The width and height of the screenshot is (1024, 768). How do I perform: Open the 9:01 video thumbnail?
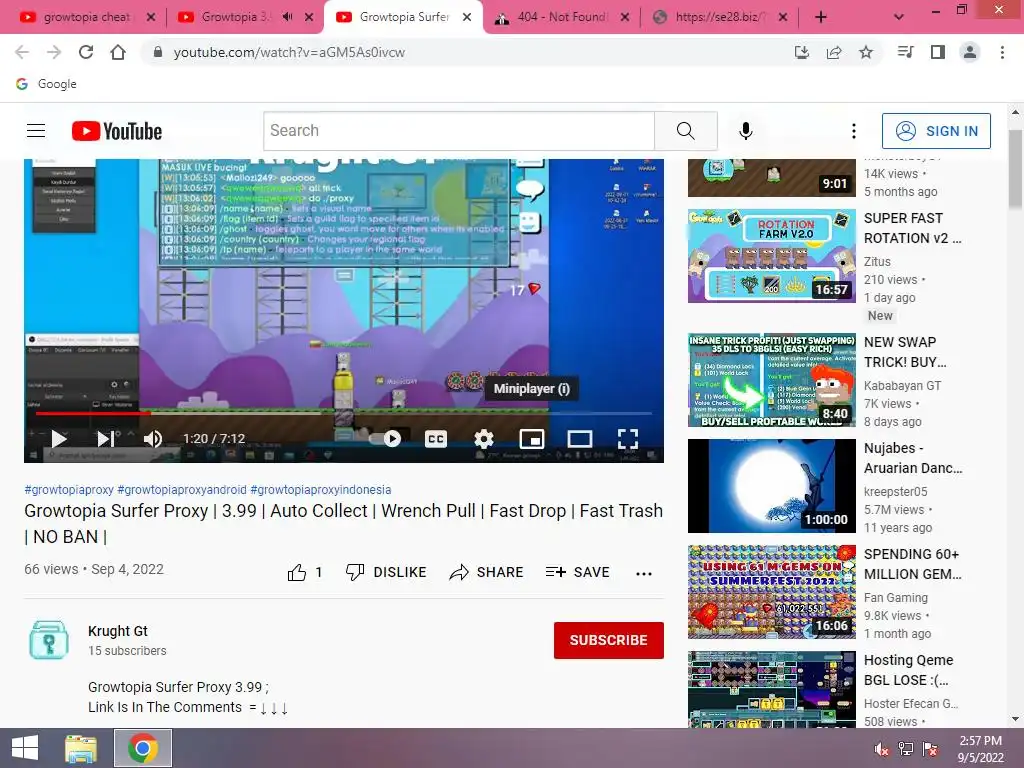pyautogui.click(x=771, y=178)
